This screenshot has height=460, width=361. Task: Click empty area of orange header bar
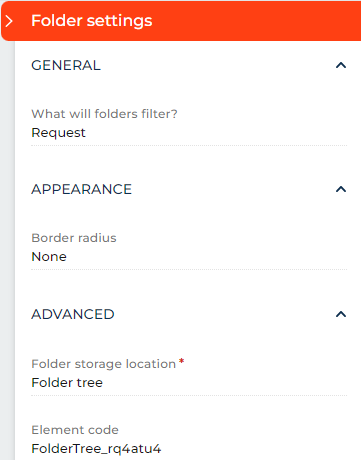tap(257, 21)
